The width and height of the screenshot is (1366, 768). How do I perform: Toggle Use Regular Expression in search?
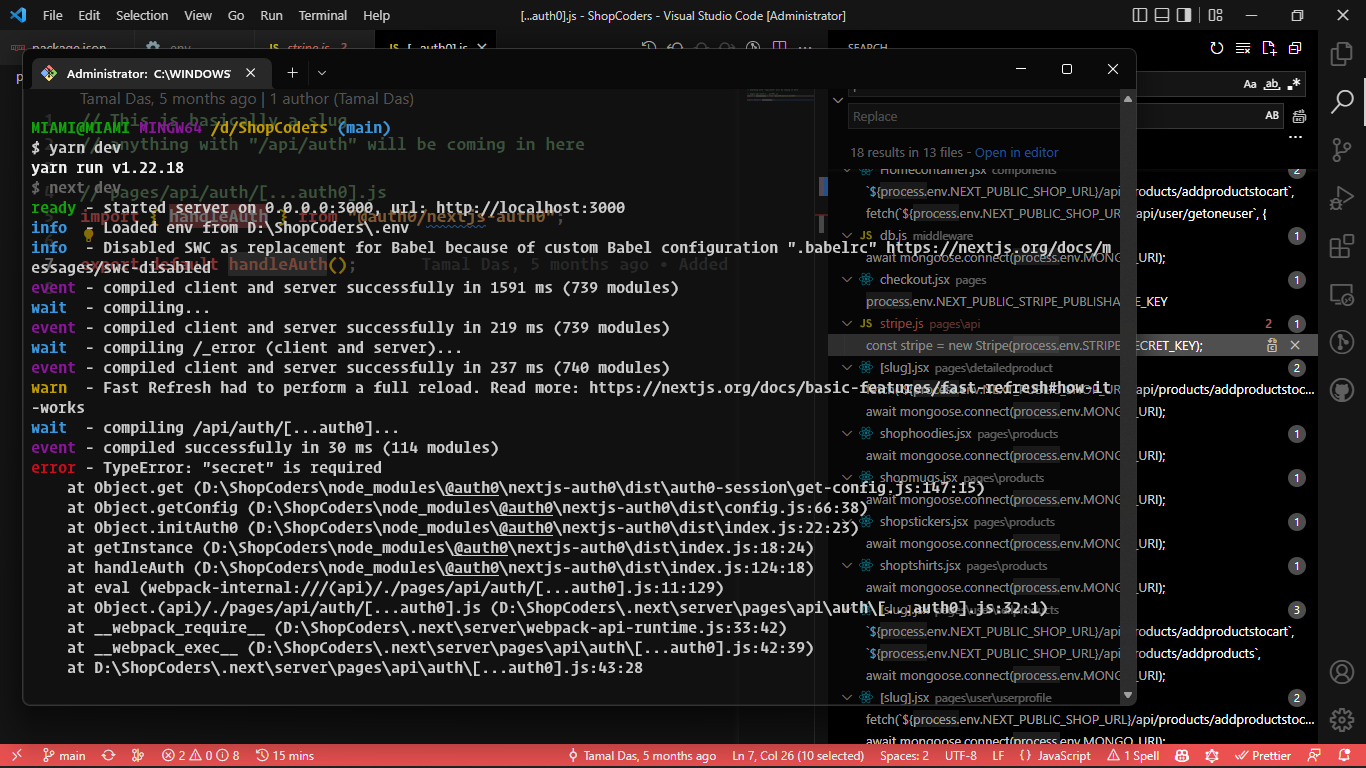pyautogui.click(x=1294, y=84)
